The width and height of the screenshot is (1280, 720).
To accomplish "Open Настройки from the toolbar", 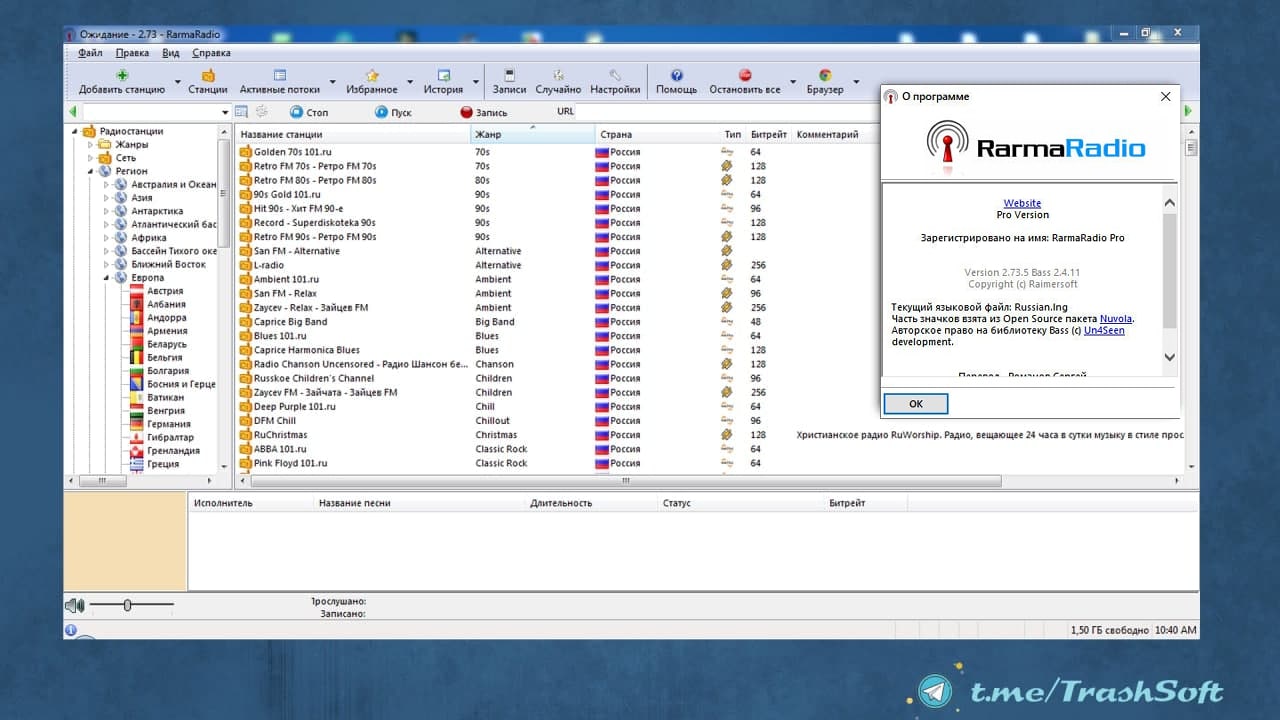I will point(615,76).
